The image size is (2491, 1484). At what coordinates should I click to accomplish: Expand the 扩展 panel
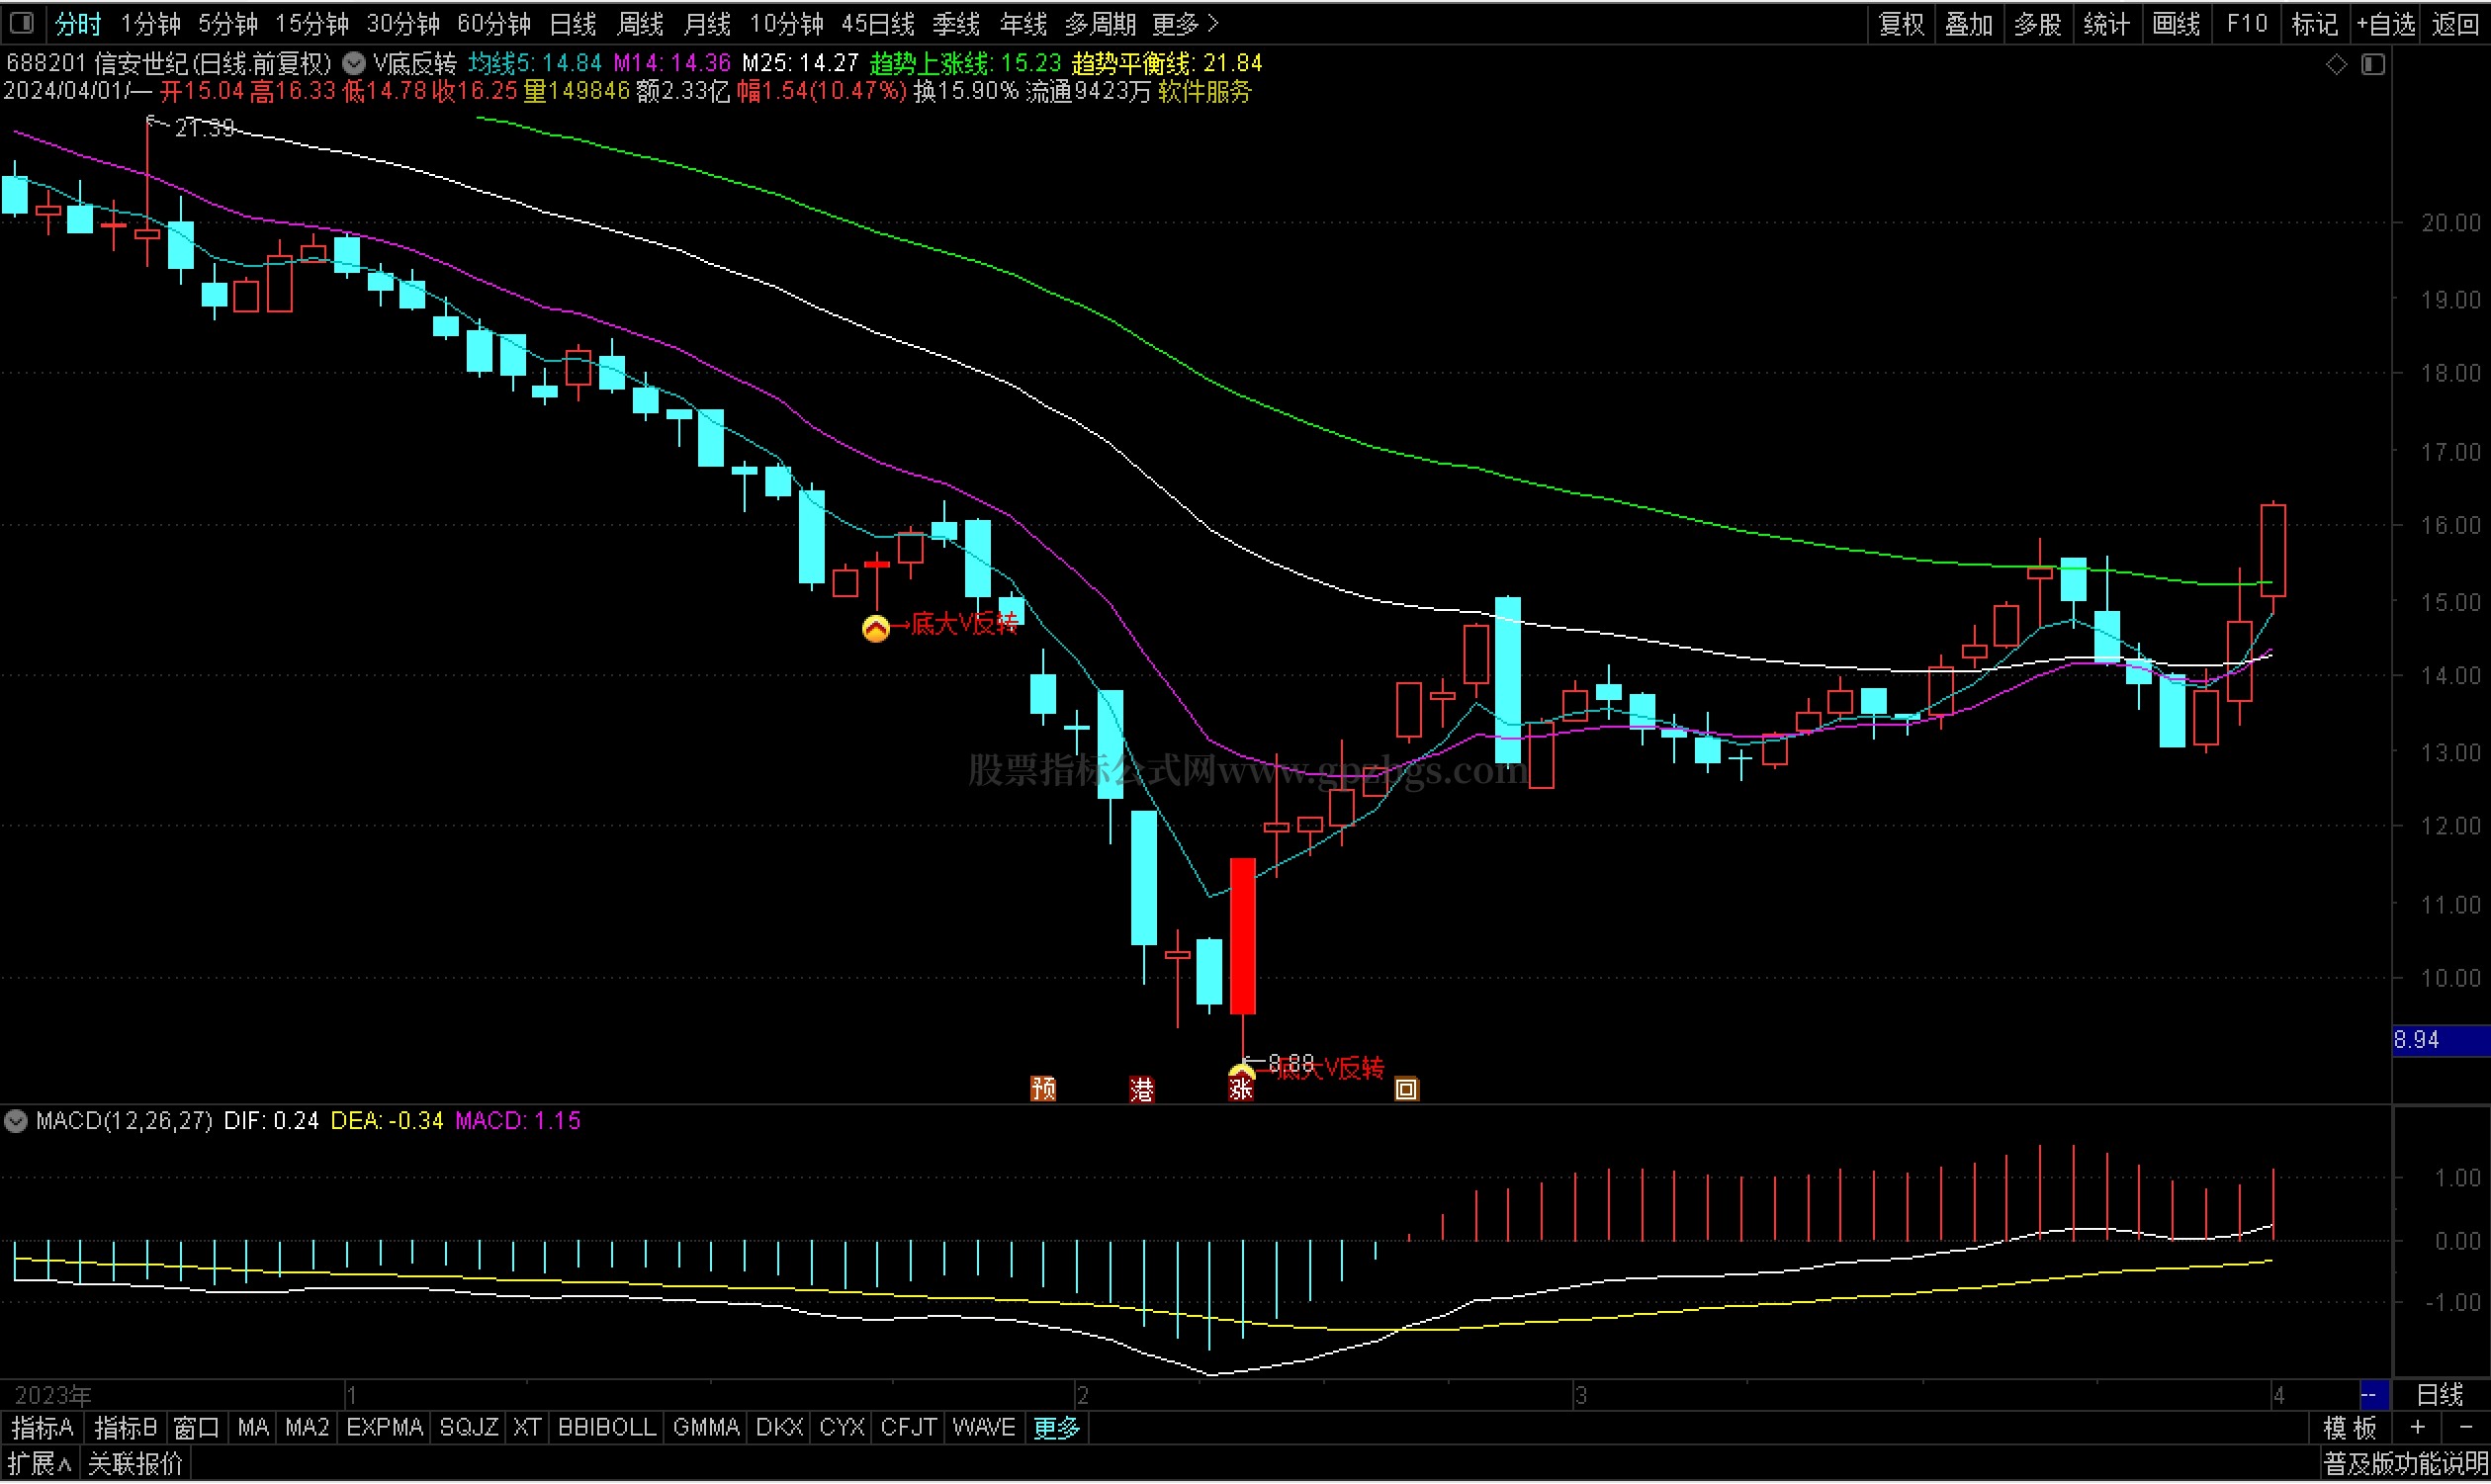click(40, 1466)
